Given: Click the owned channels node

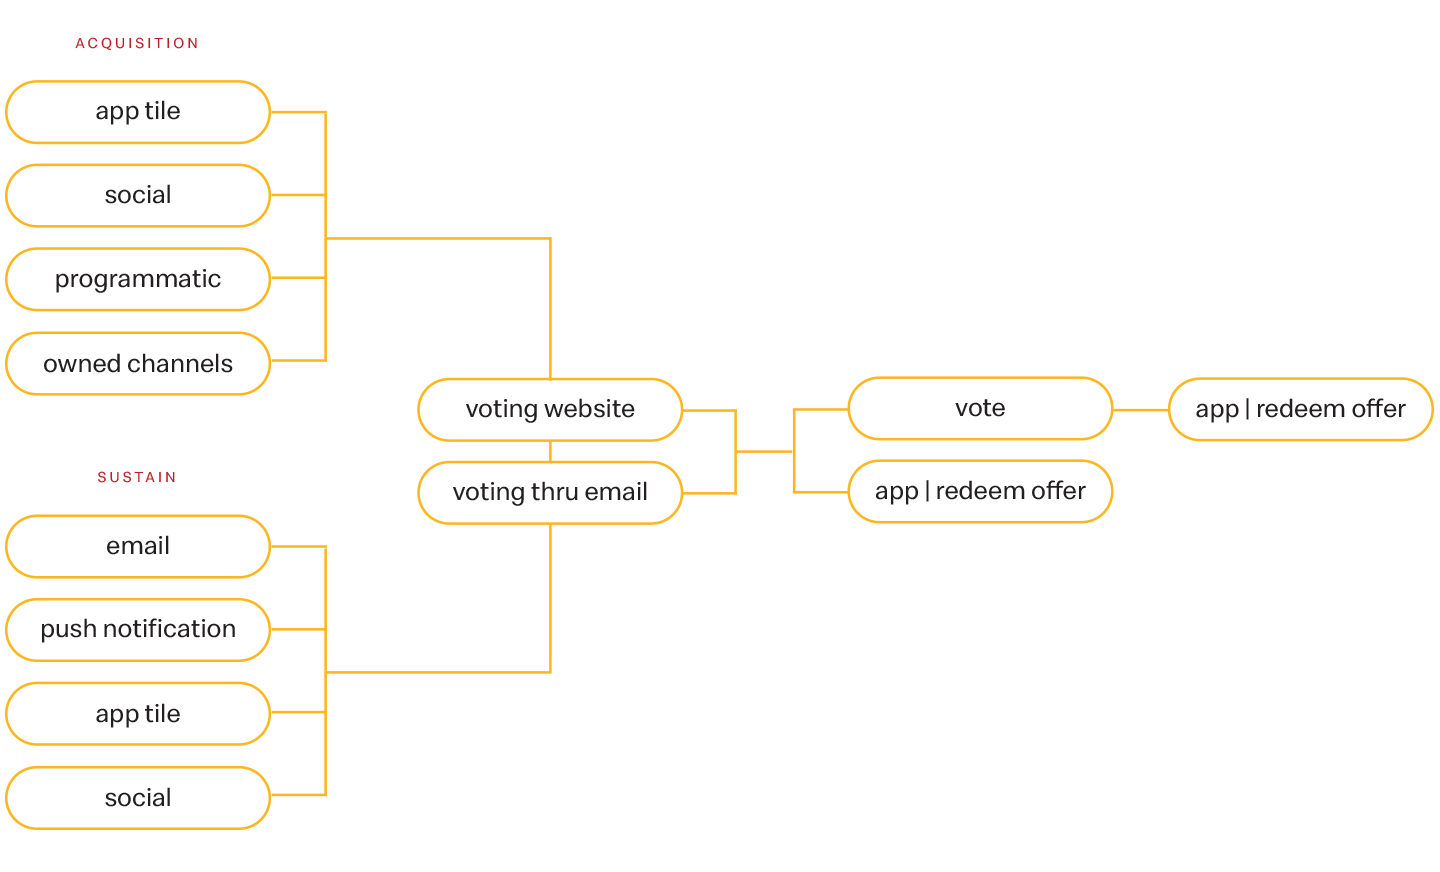Looking at the screenshot, I should 138,363.
